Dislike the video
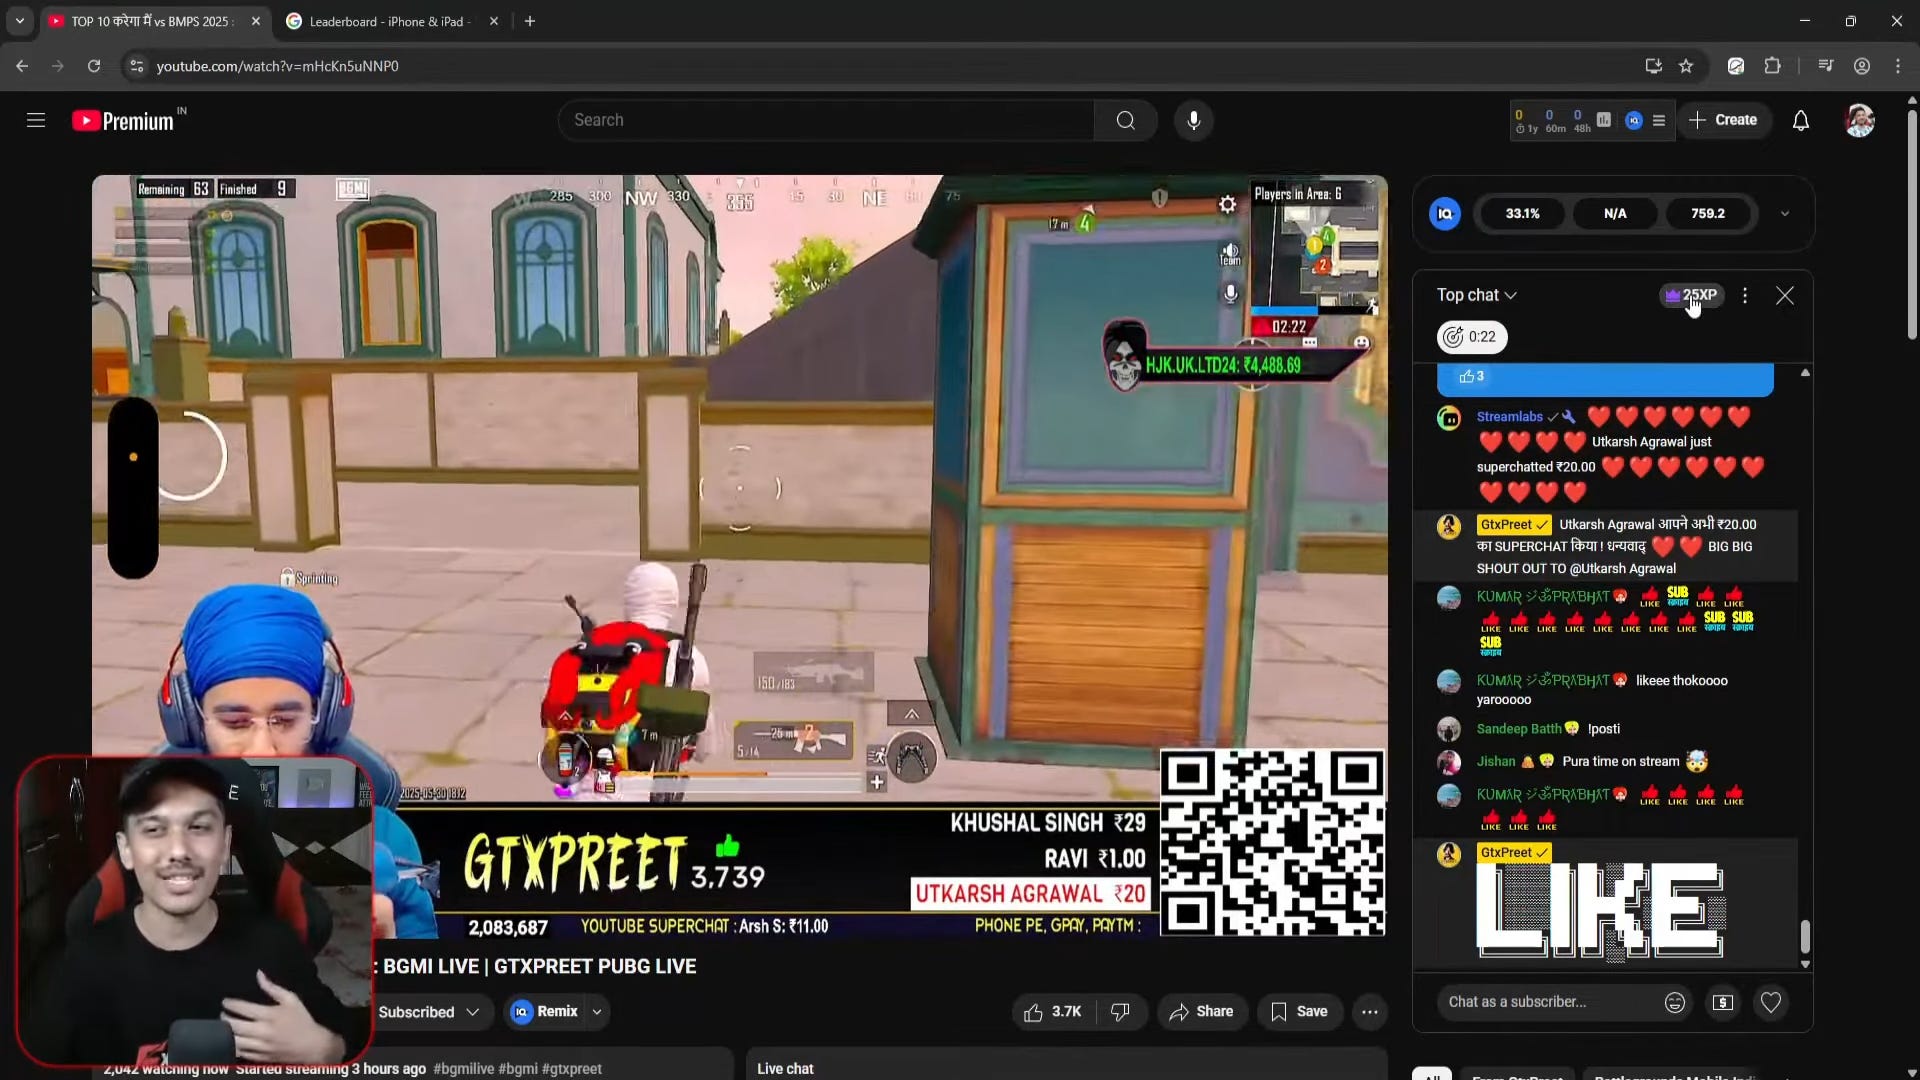 pyautogui.click(x=1121, y=1012)
